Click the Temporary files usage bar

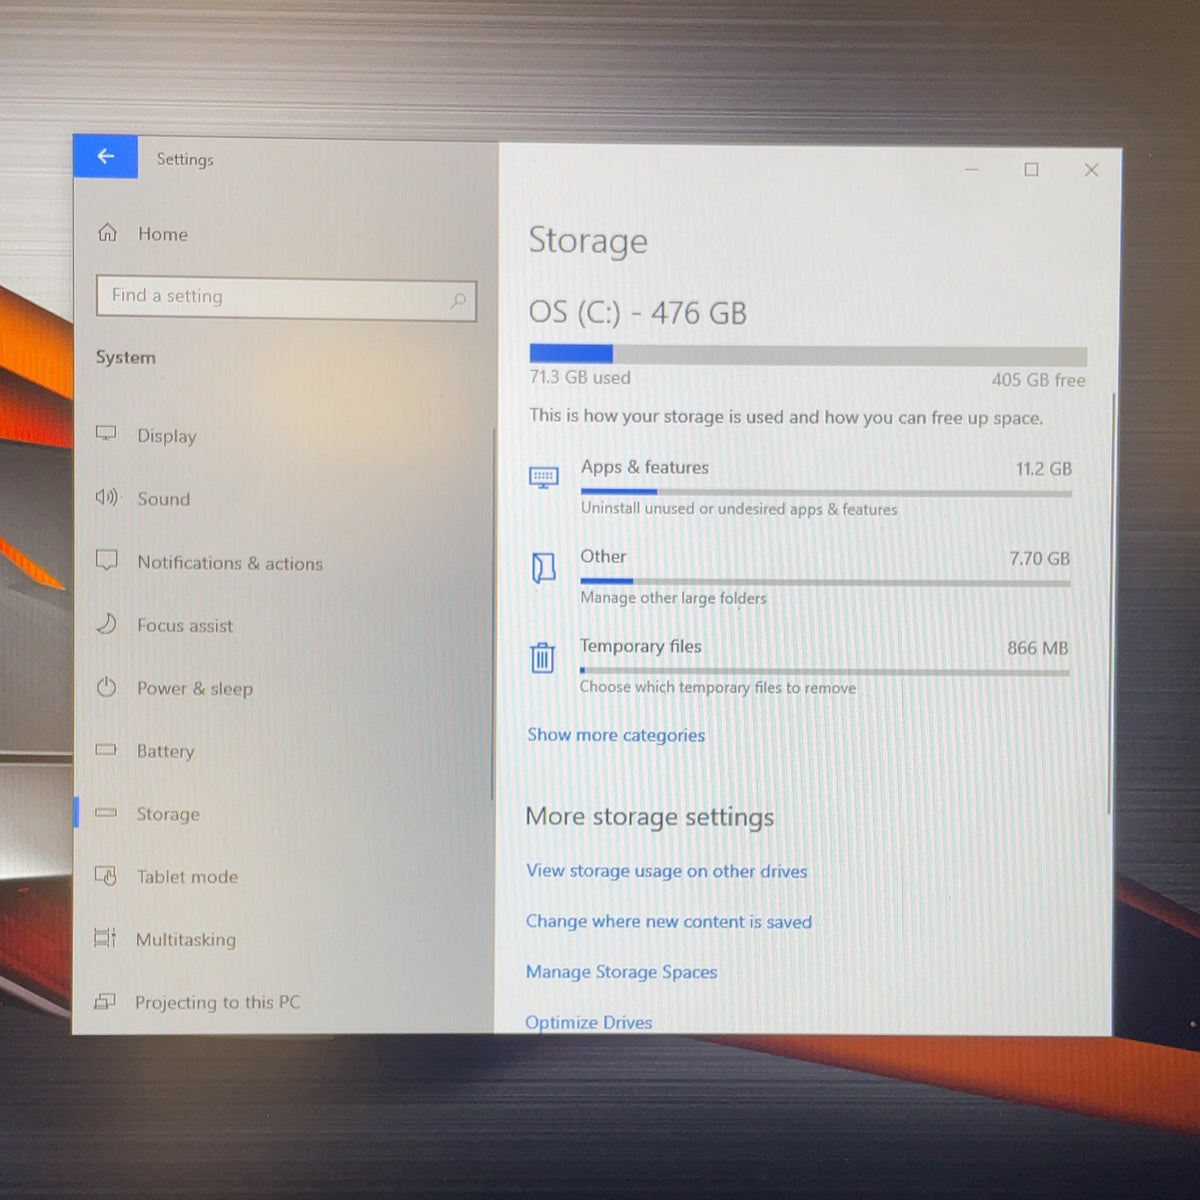pos(824,672)
